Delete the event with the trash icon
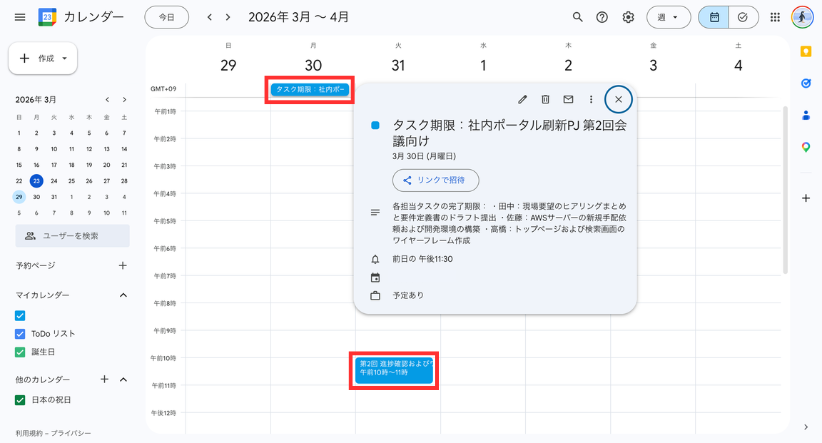The height and width of the screenshot is (443, 822). (545, 99)
